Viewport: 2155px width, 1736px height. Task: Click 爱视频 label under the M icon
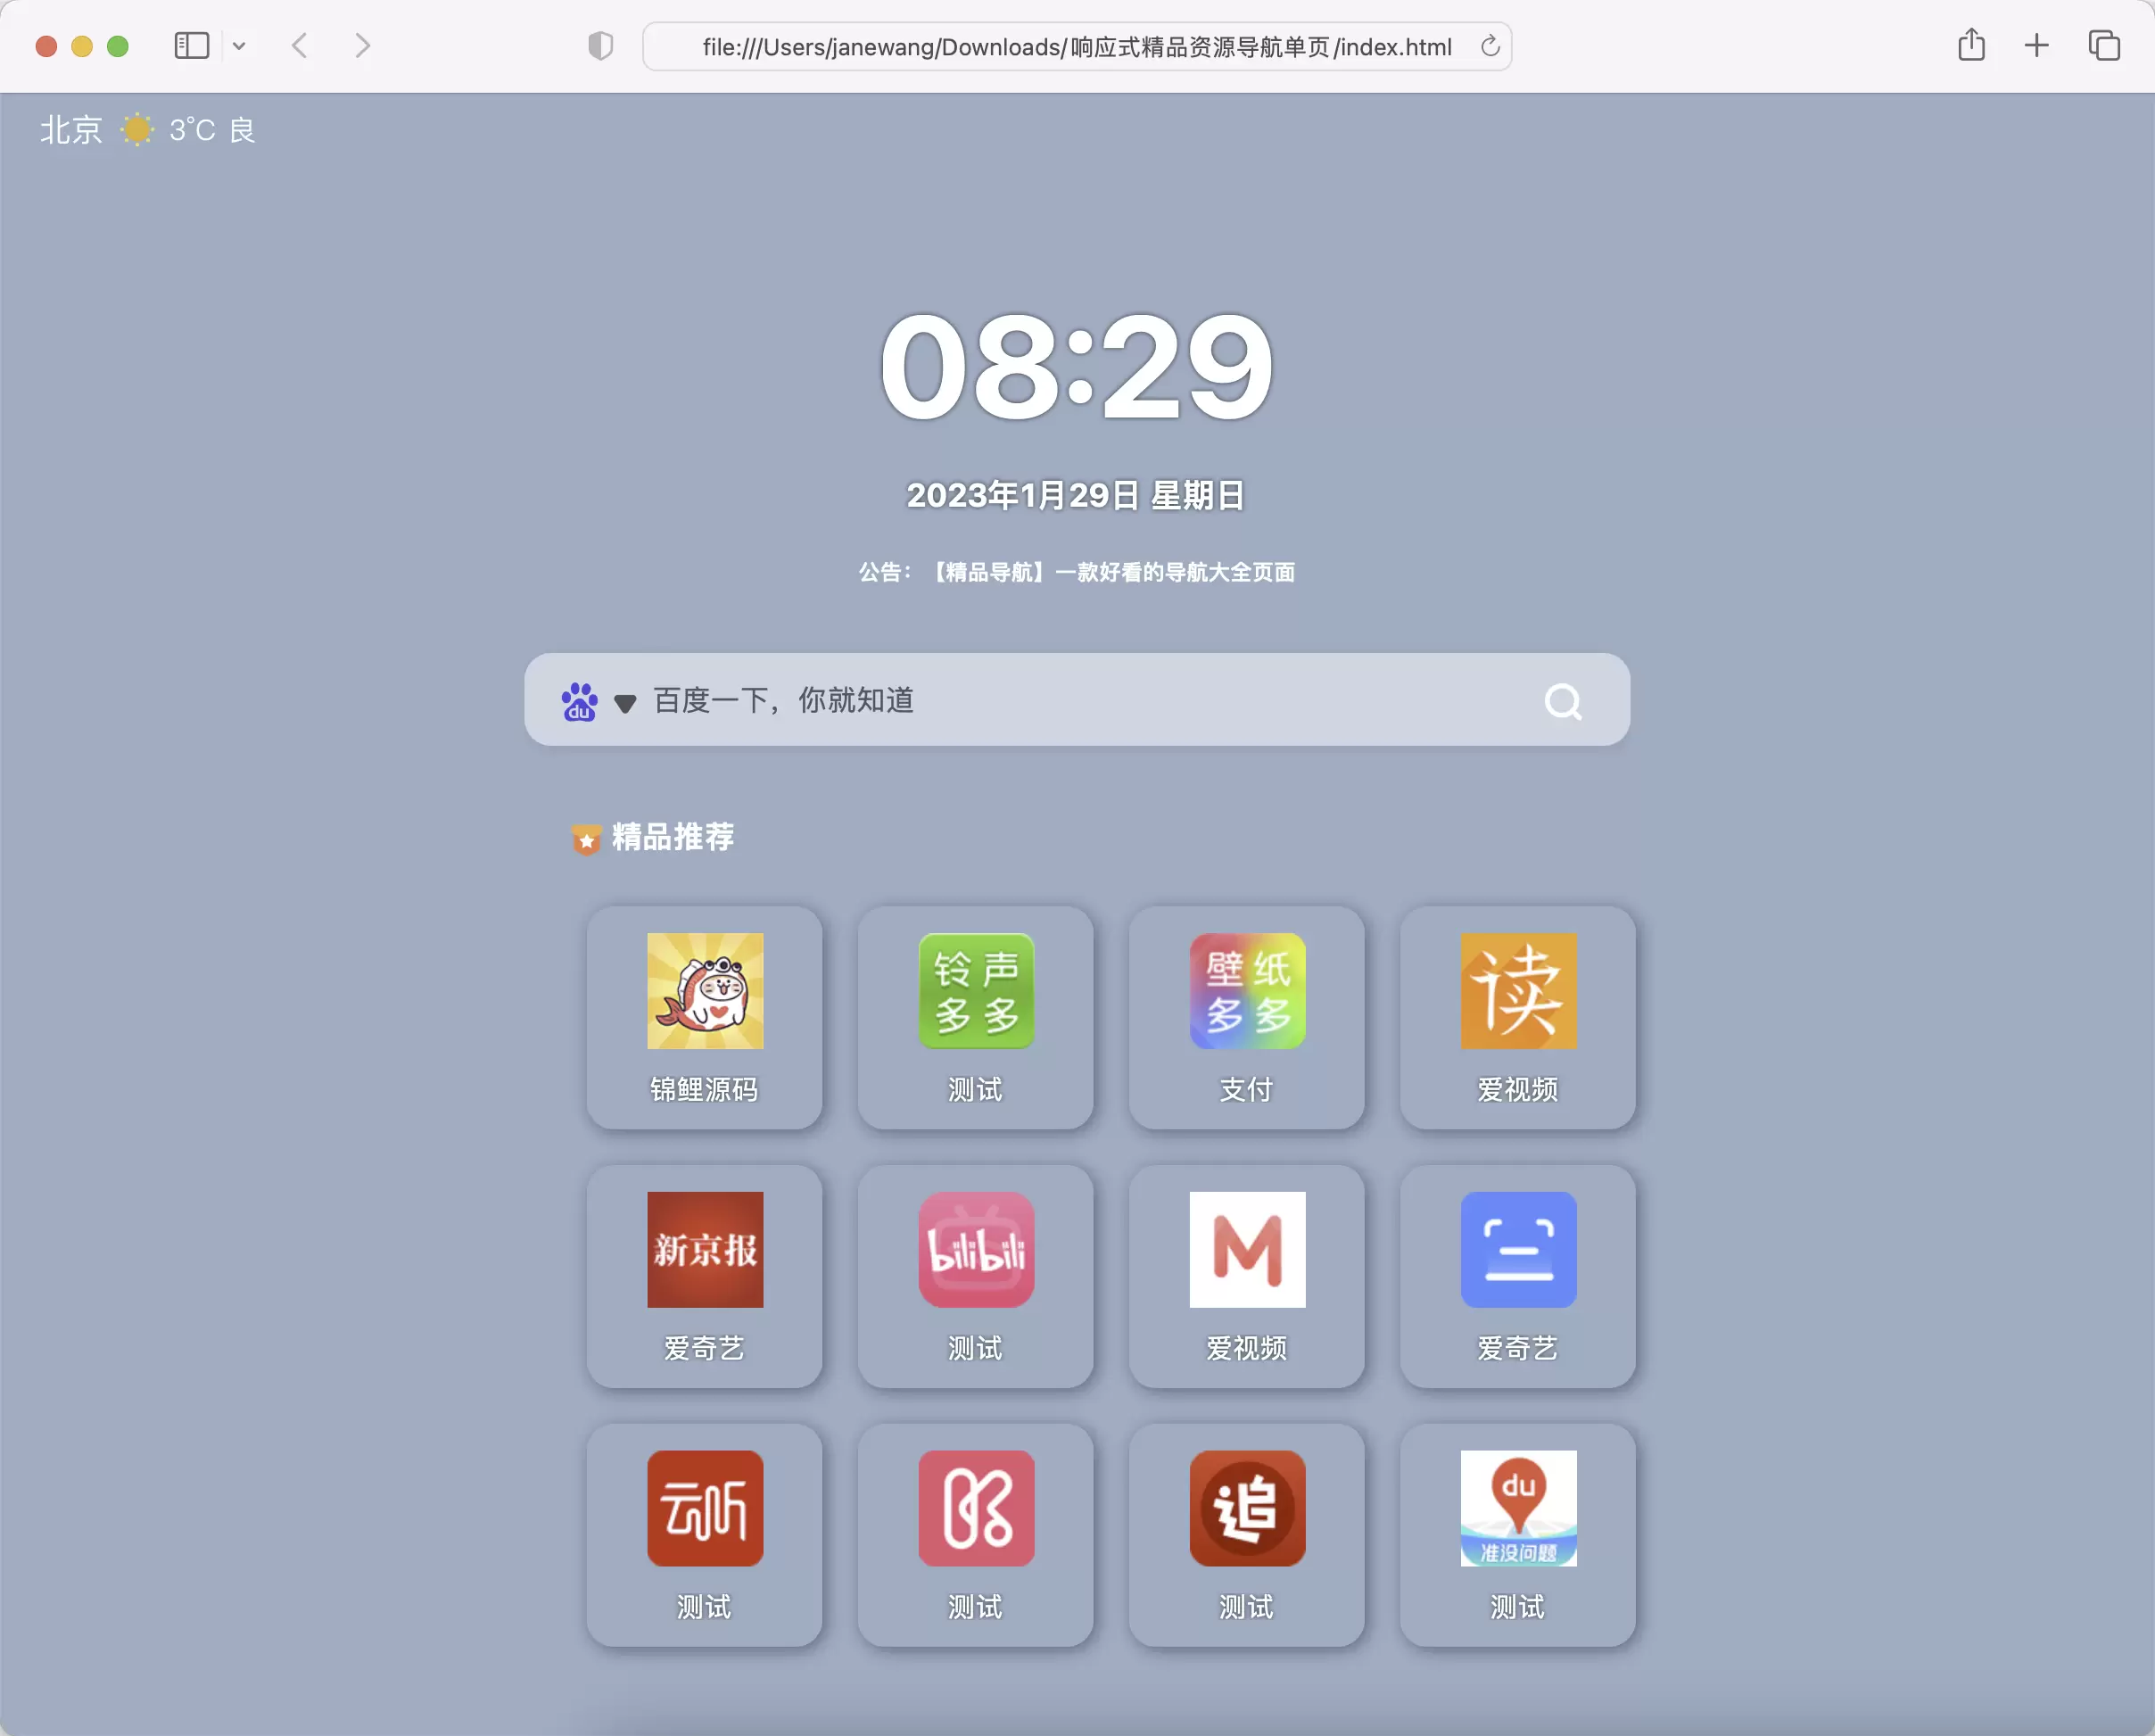1247,1348
